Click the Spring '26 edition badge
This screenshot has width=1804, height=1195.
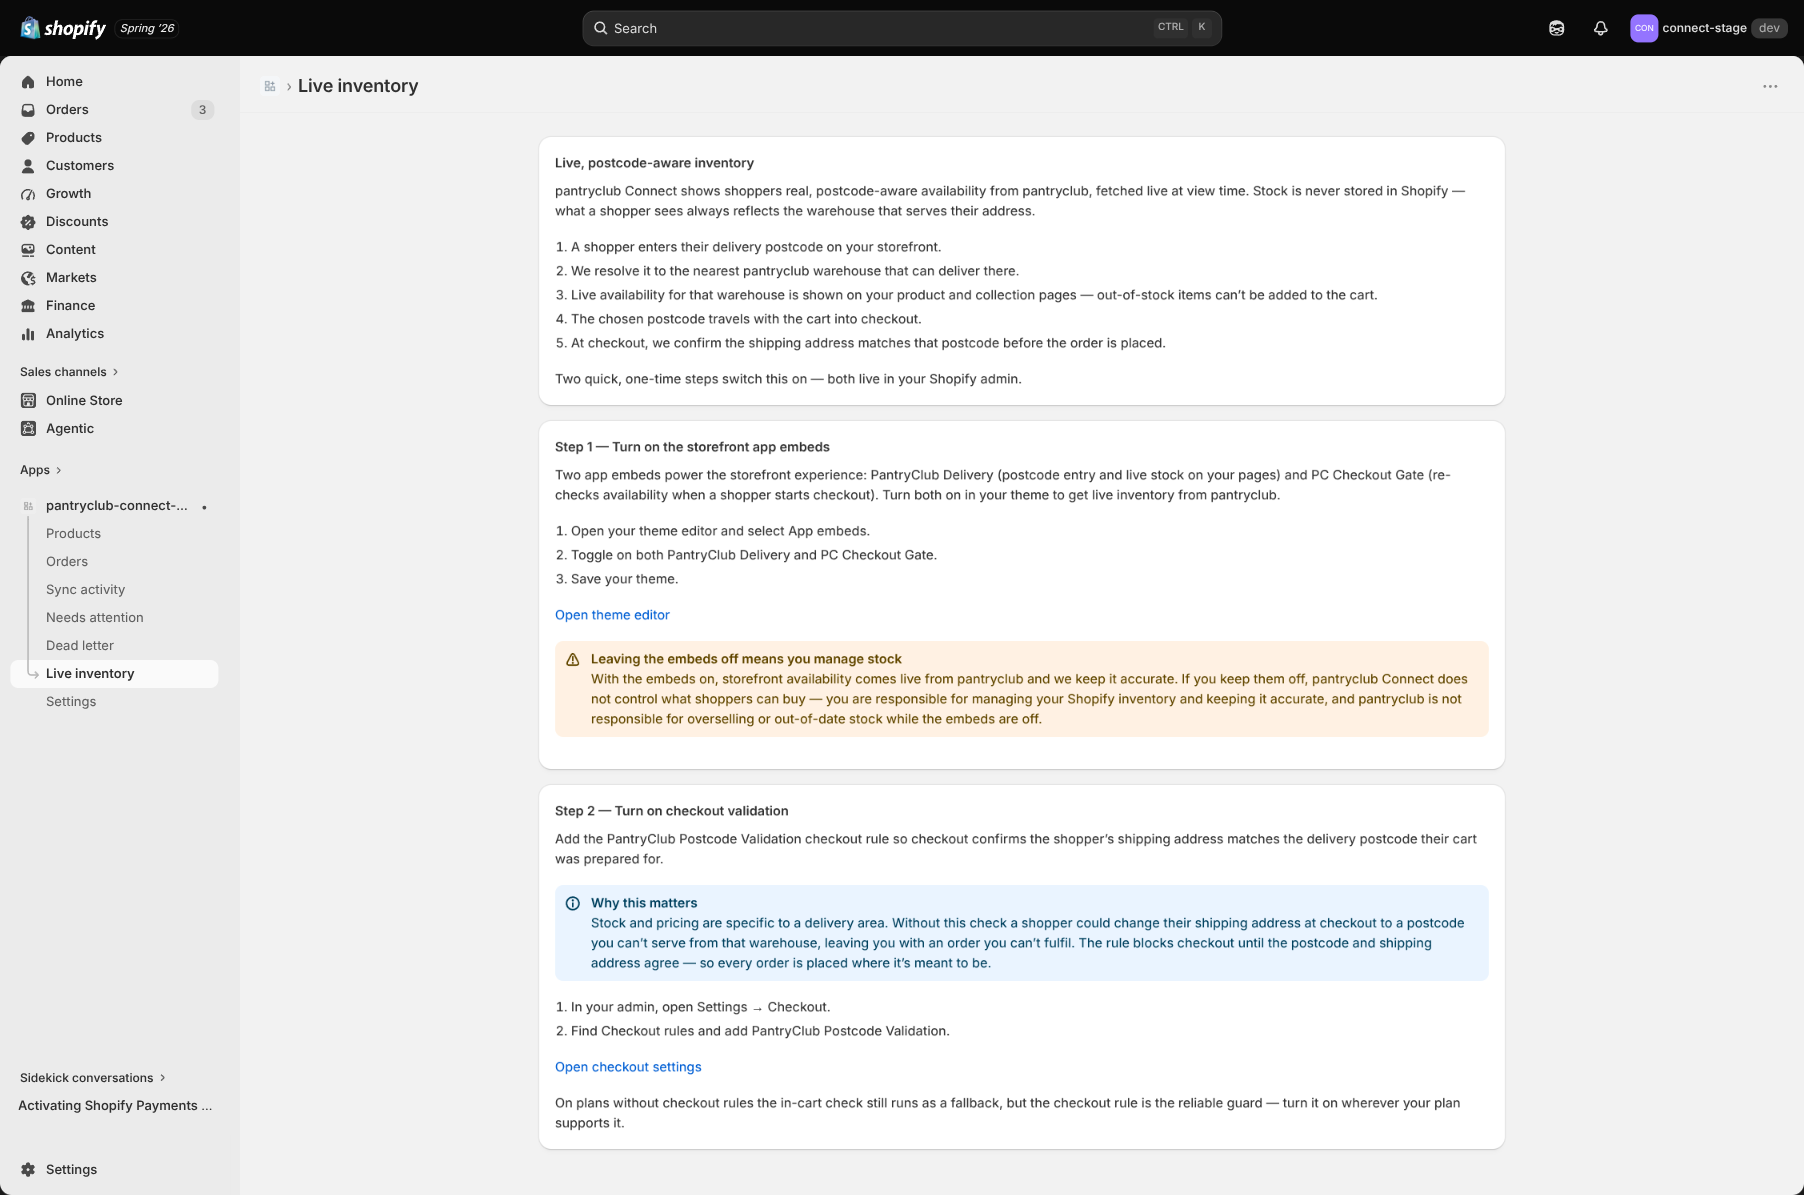coord(147,28)
